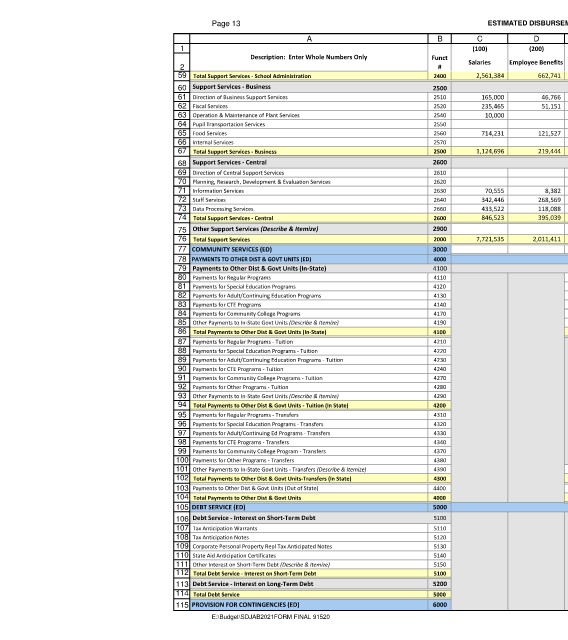Click the 'Total Support Services' row 76 cell
The height and width of the screenshot is (640, 568).
coord(309,239)
